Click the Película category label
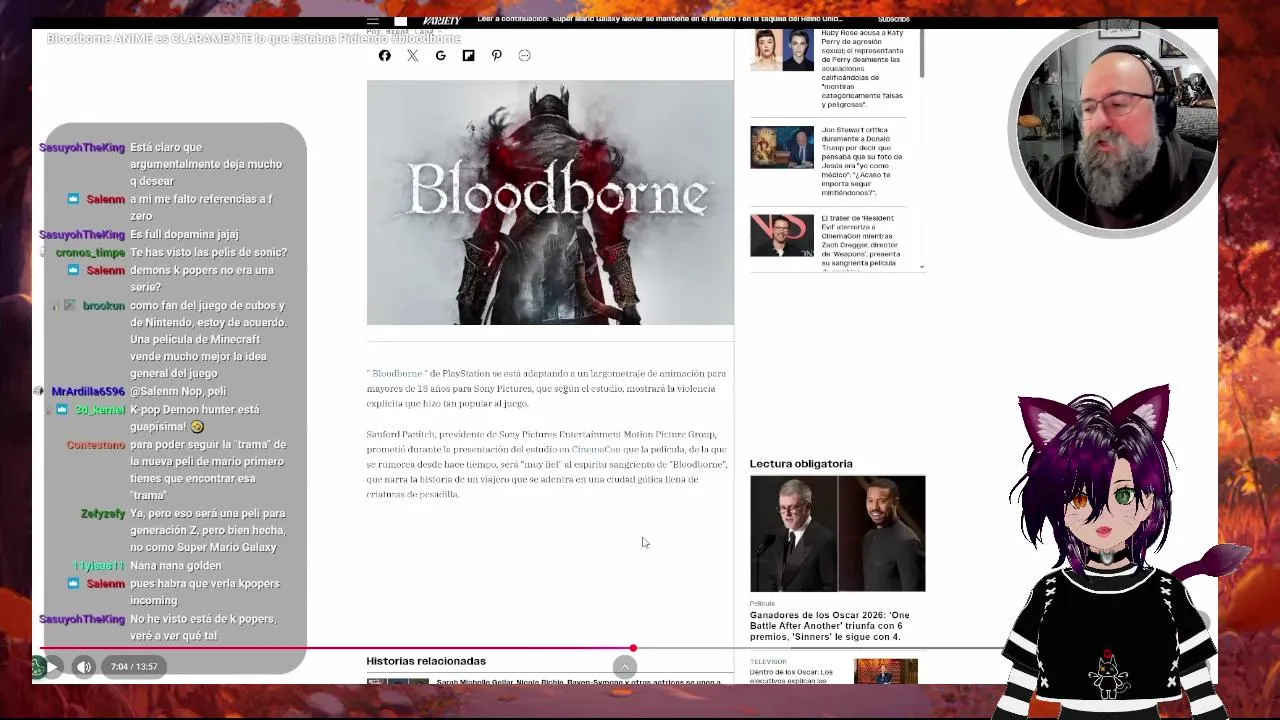This screenshot has height=720, width=1280. [762, 604]
